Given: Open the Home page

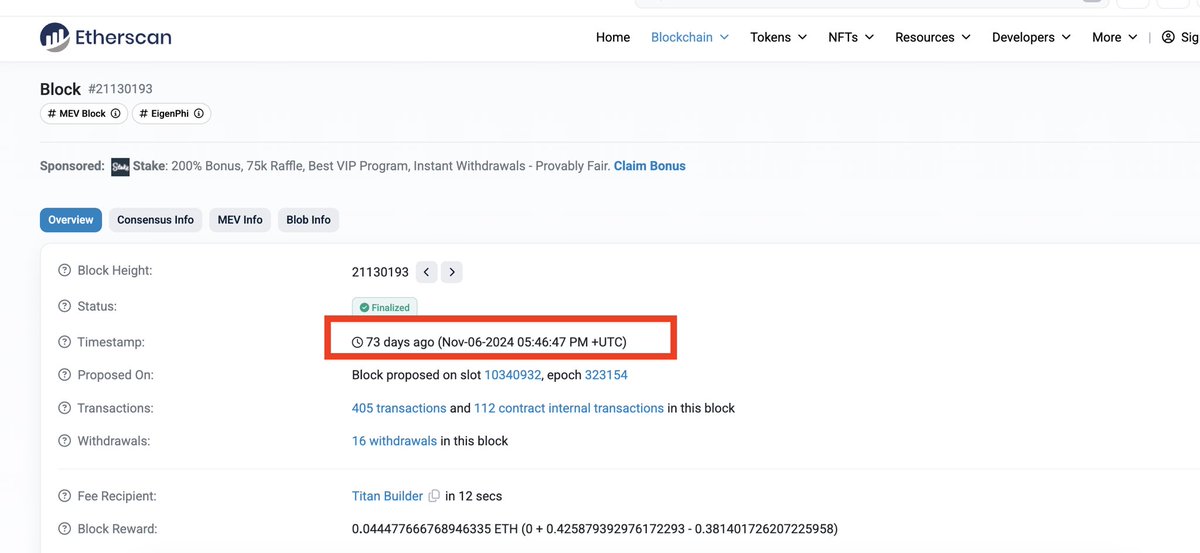Looking at the screenshot, I should [x=613, y=37].
